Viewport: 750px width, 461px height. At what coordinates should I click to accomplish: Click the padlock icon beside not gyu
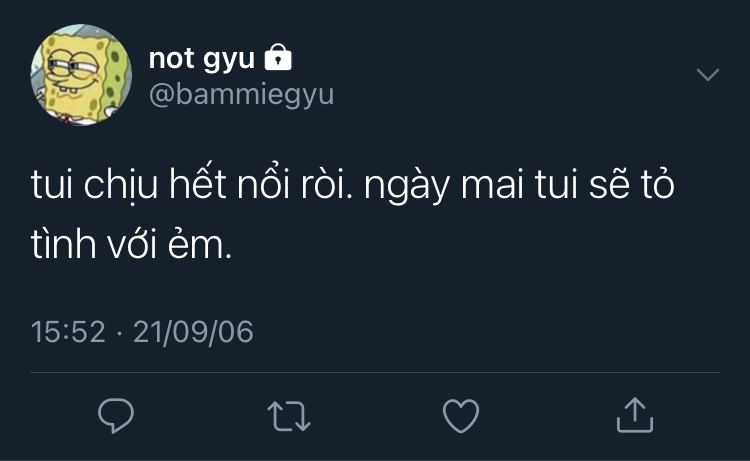278,60
